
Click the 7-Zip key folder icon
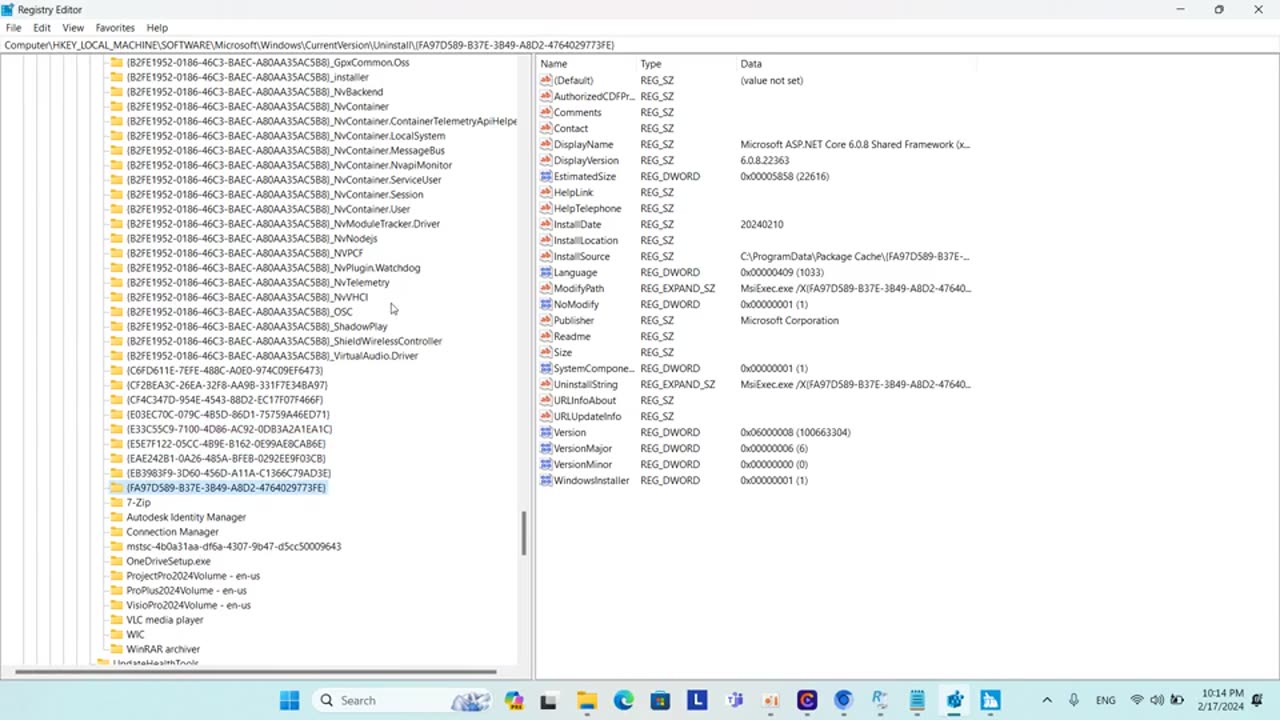[x=116, y=502]
